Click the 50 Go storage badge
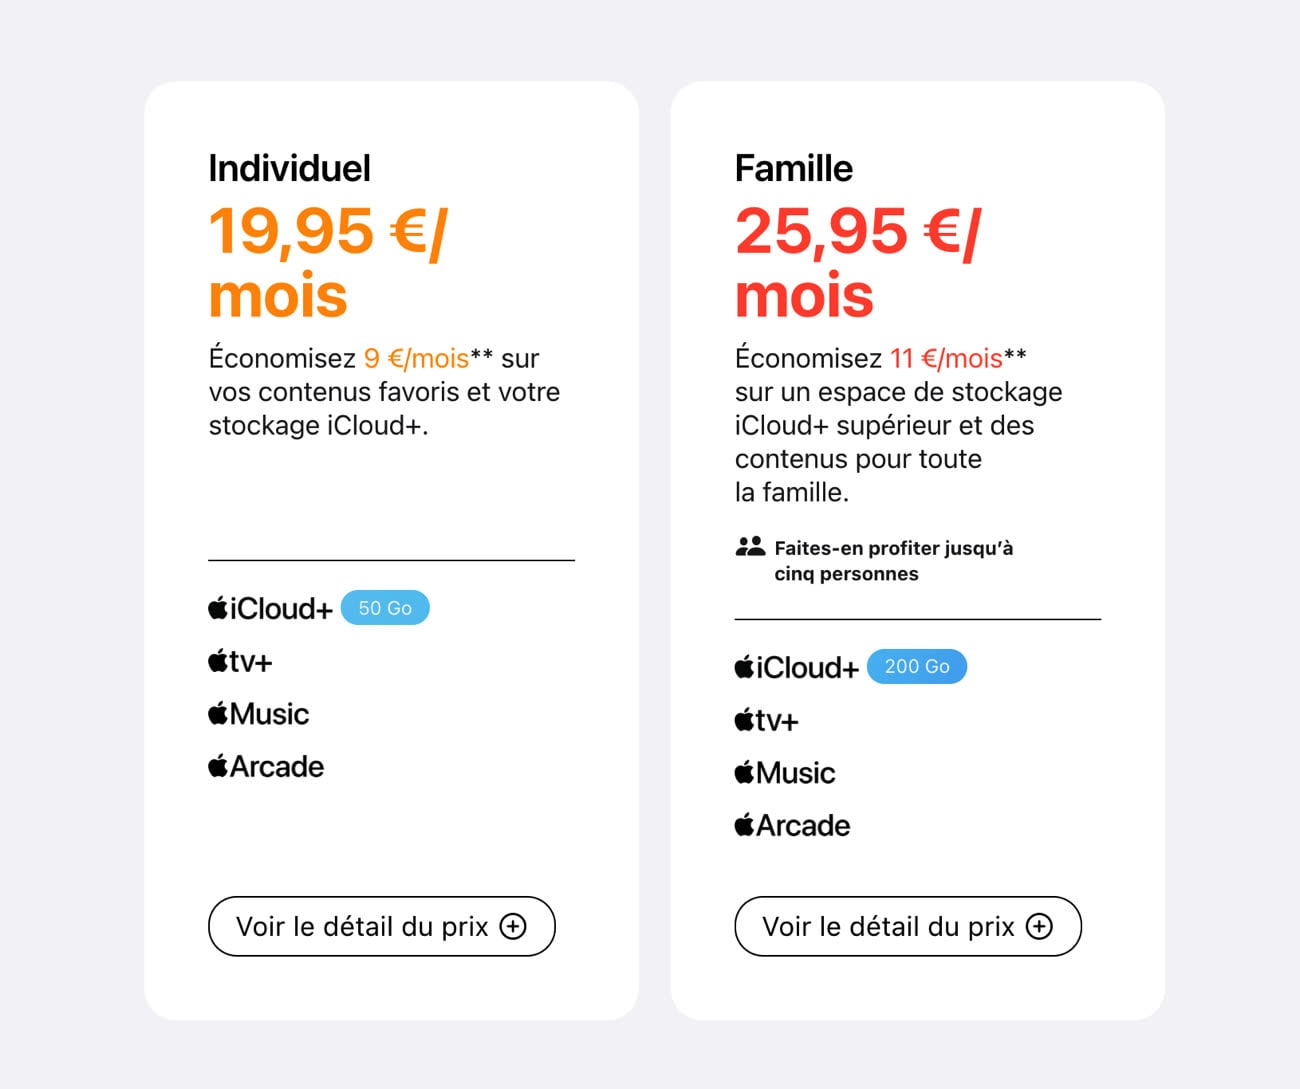1300x1089 pixels. point(385,608)
